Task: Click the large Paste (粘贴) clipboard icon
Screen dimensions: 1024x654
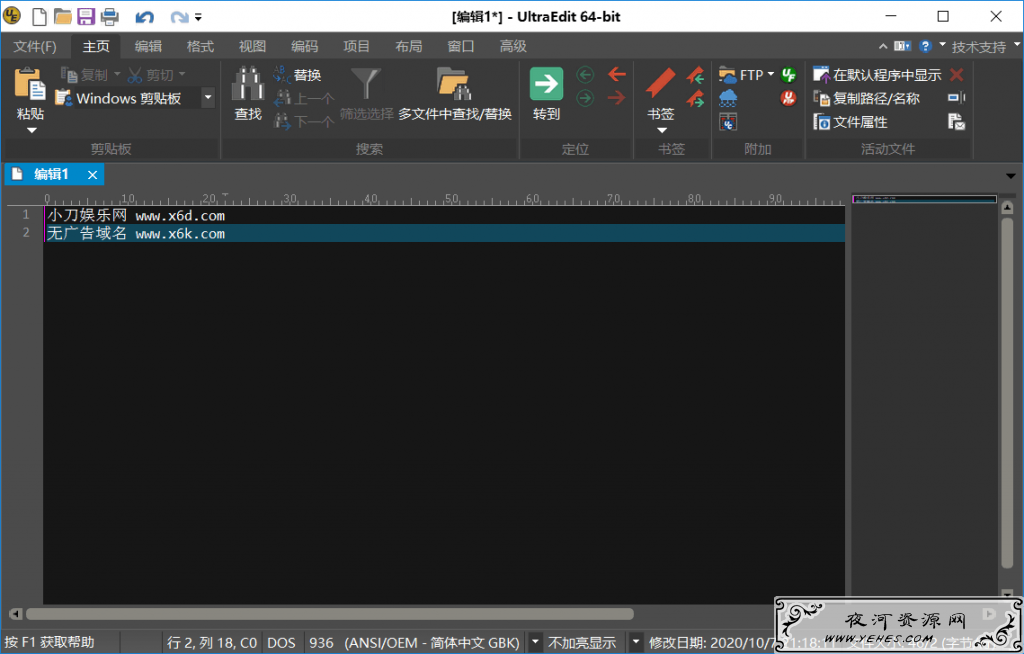Action: (x=30, y=84)
